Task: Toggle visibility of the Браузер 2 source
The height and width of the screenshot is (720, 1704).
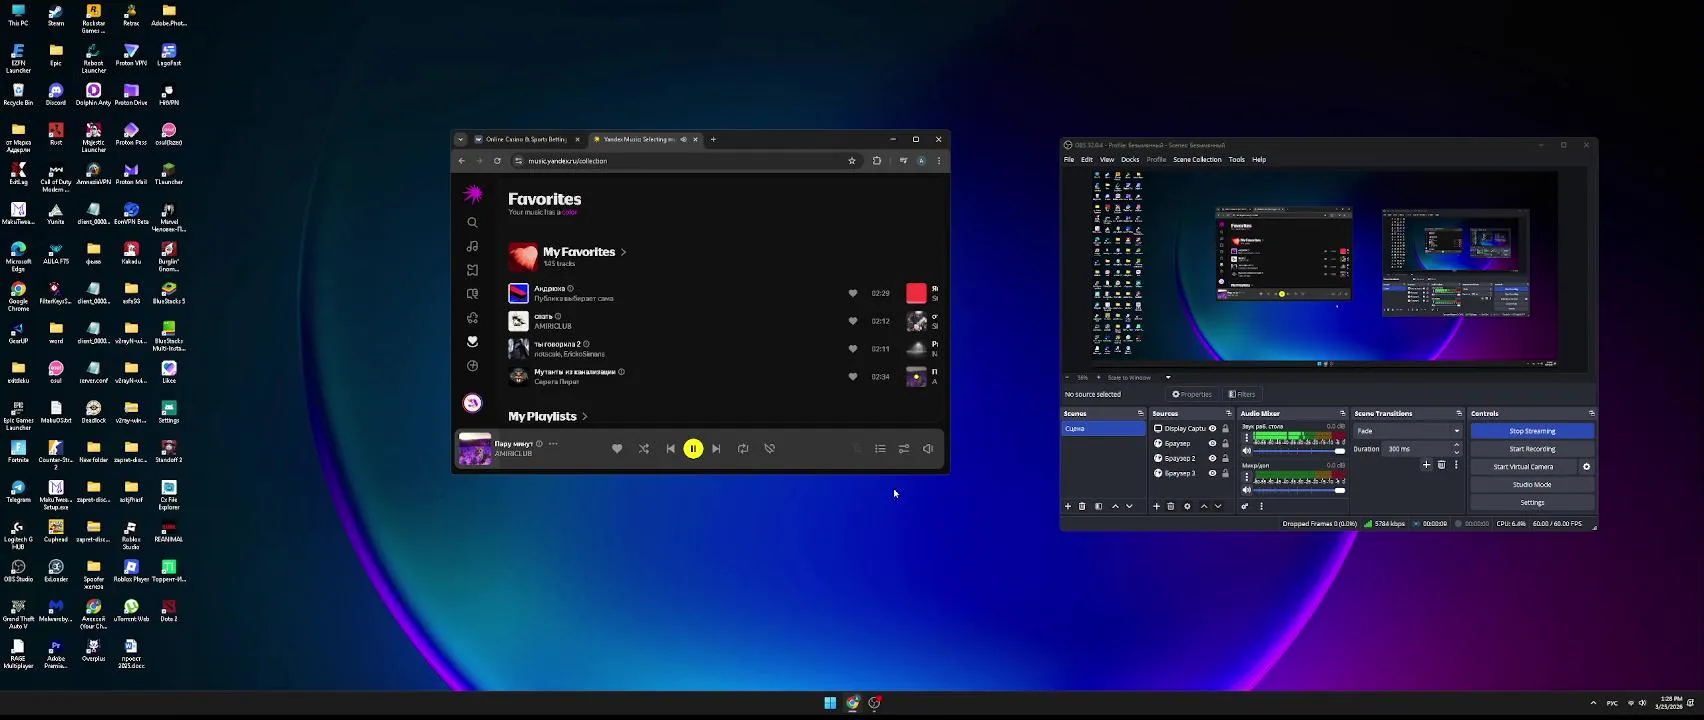Action: (x=1212, y=458)
